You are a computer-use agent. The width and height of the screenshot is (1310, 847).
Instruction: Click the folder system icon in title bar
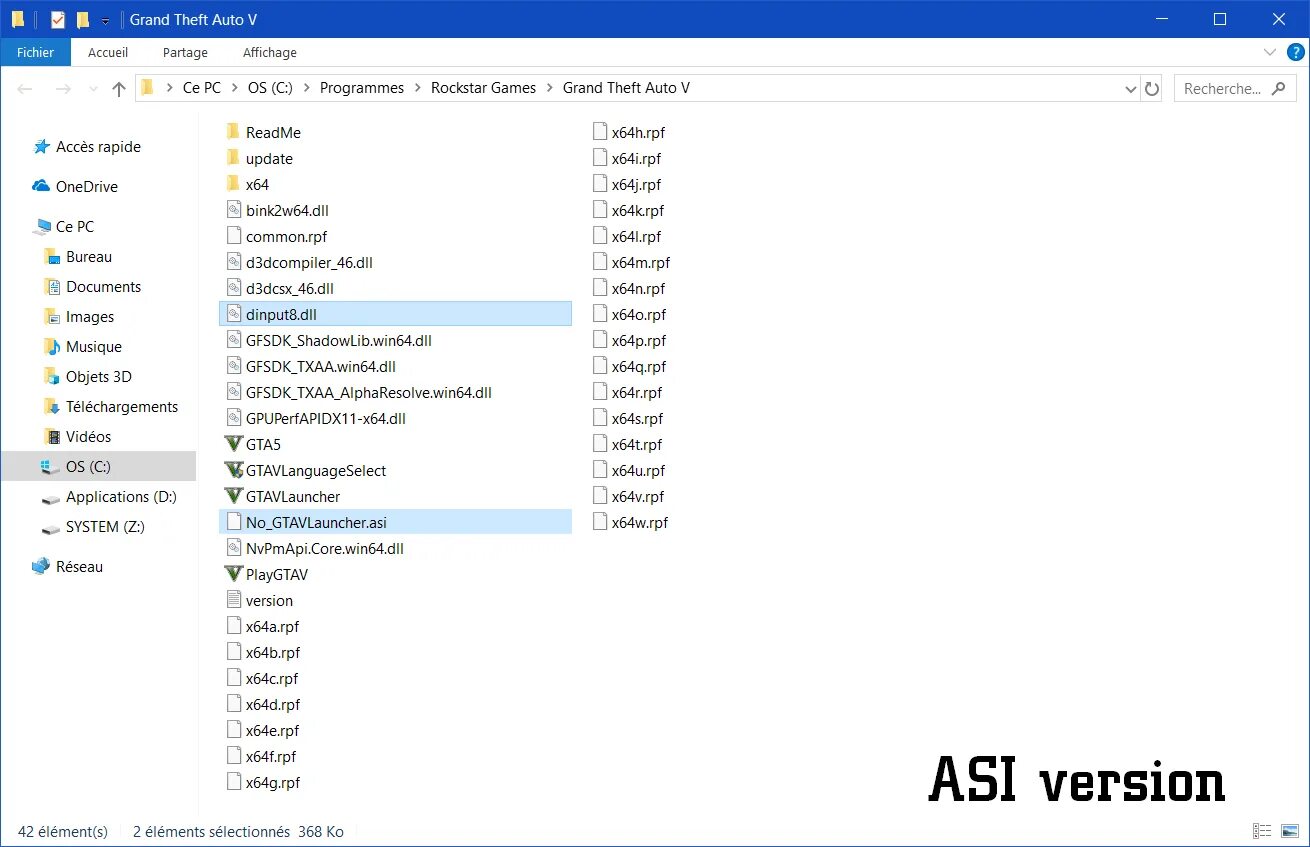tap(18, 19)
